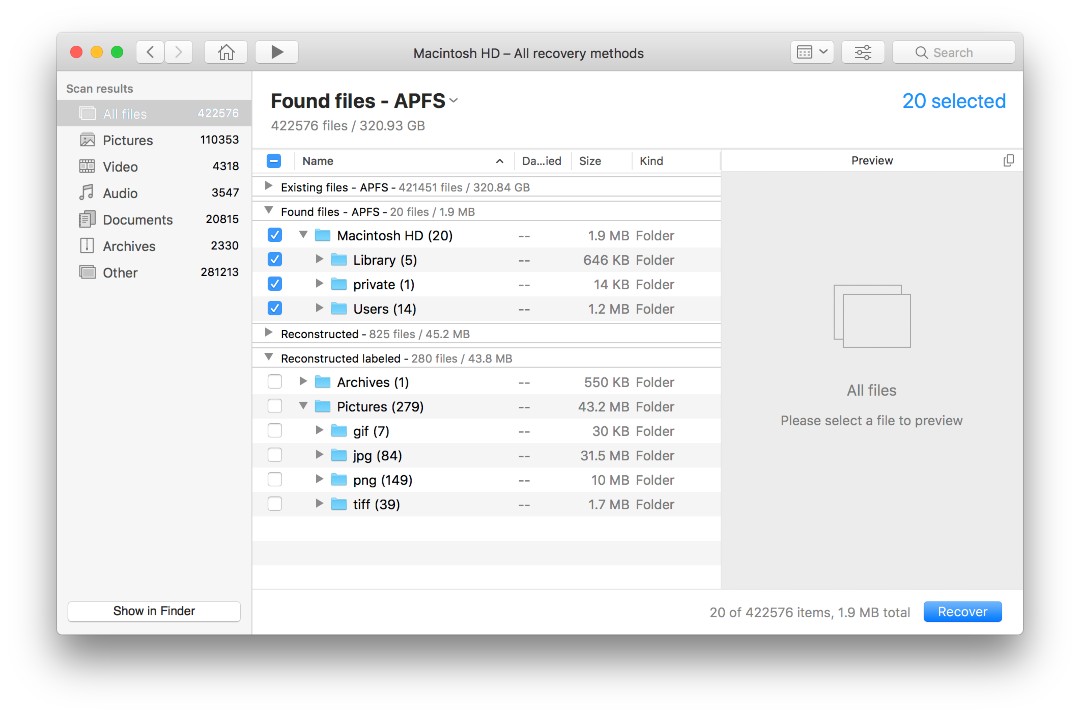Image resolution: width=1080 pixels, height=716 pixels.
Task: Expand the jpg (84) folder
Action: coord(319,454)
